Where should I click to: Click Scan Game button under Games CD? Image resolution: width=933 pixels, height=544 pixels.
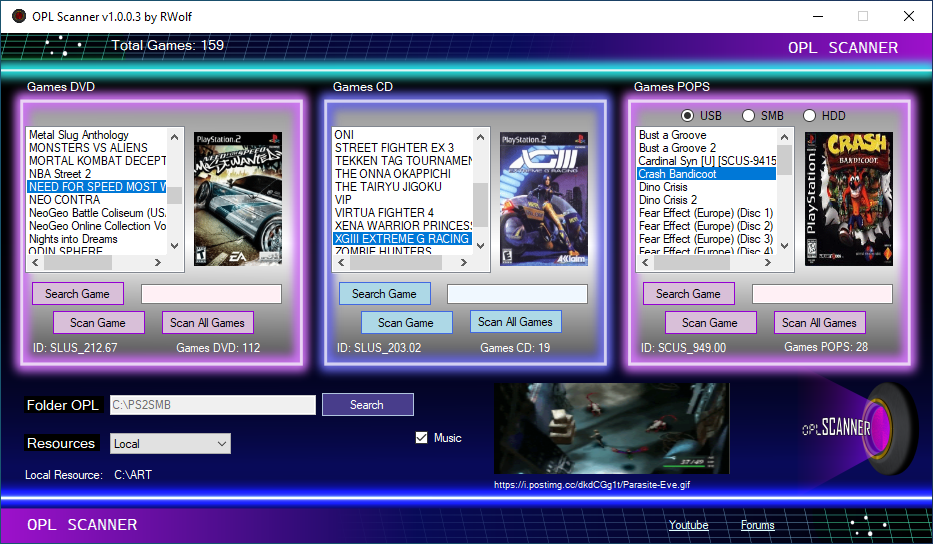[x=406, y=323]
